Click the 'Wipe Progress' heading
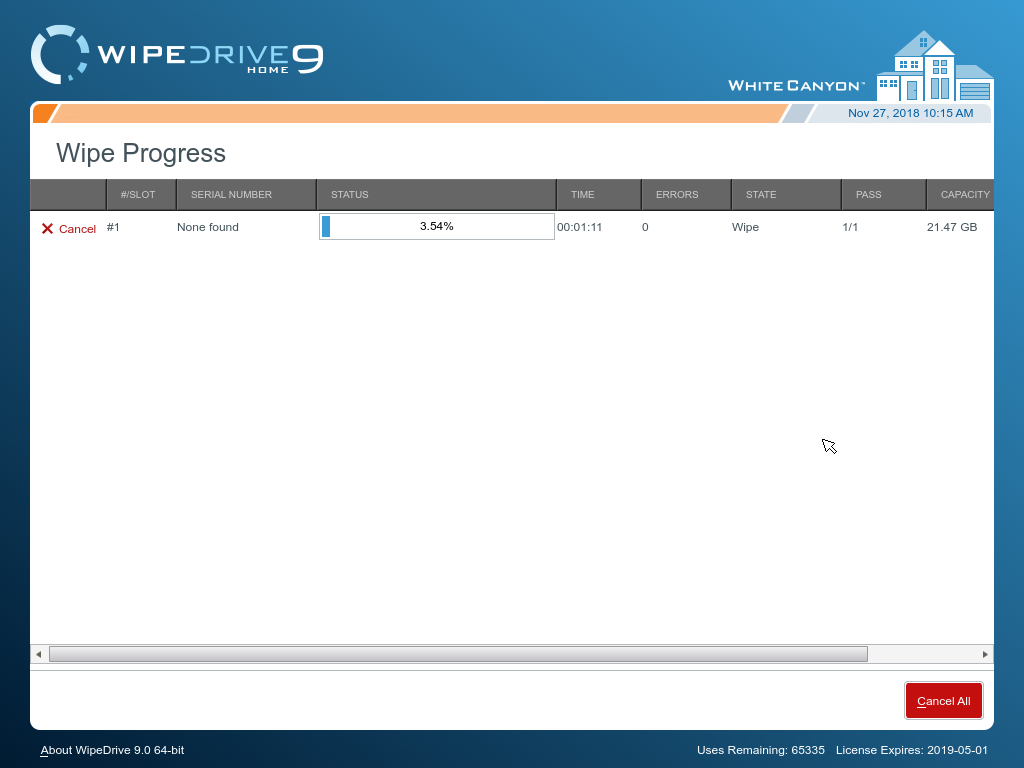 141,153
